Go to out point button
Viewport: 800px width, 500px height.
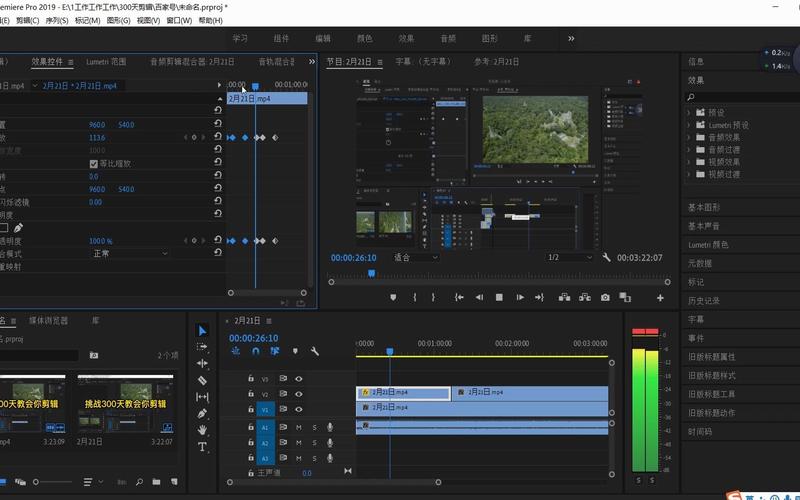(x=539, y=297)
